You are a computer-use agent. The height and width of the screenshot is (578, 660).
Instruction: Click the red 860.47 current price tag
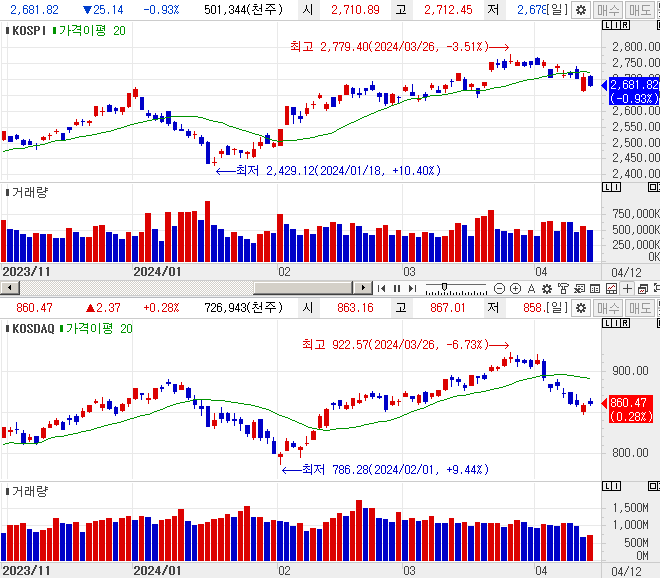coord(629,409)
